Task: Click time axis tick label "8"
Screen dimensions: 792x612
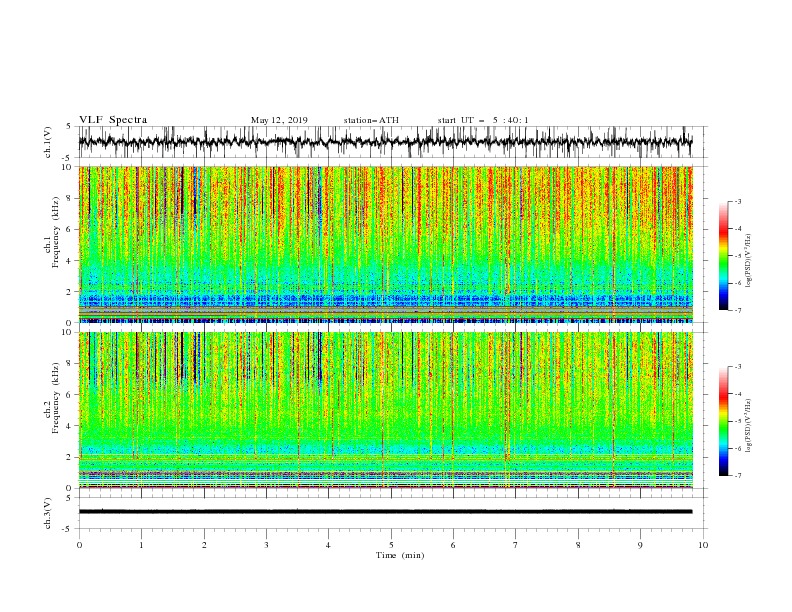Action: (578, 545)
